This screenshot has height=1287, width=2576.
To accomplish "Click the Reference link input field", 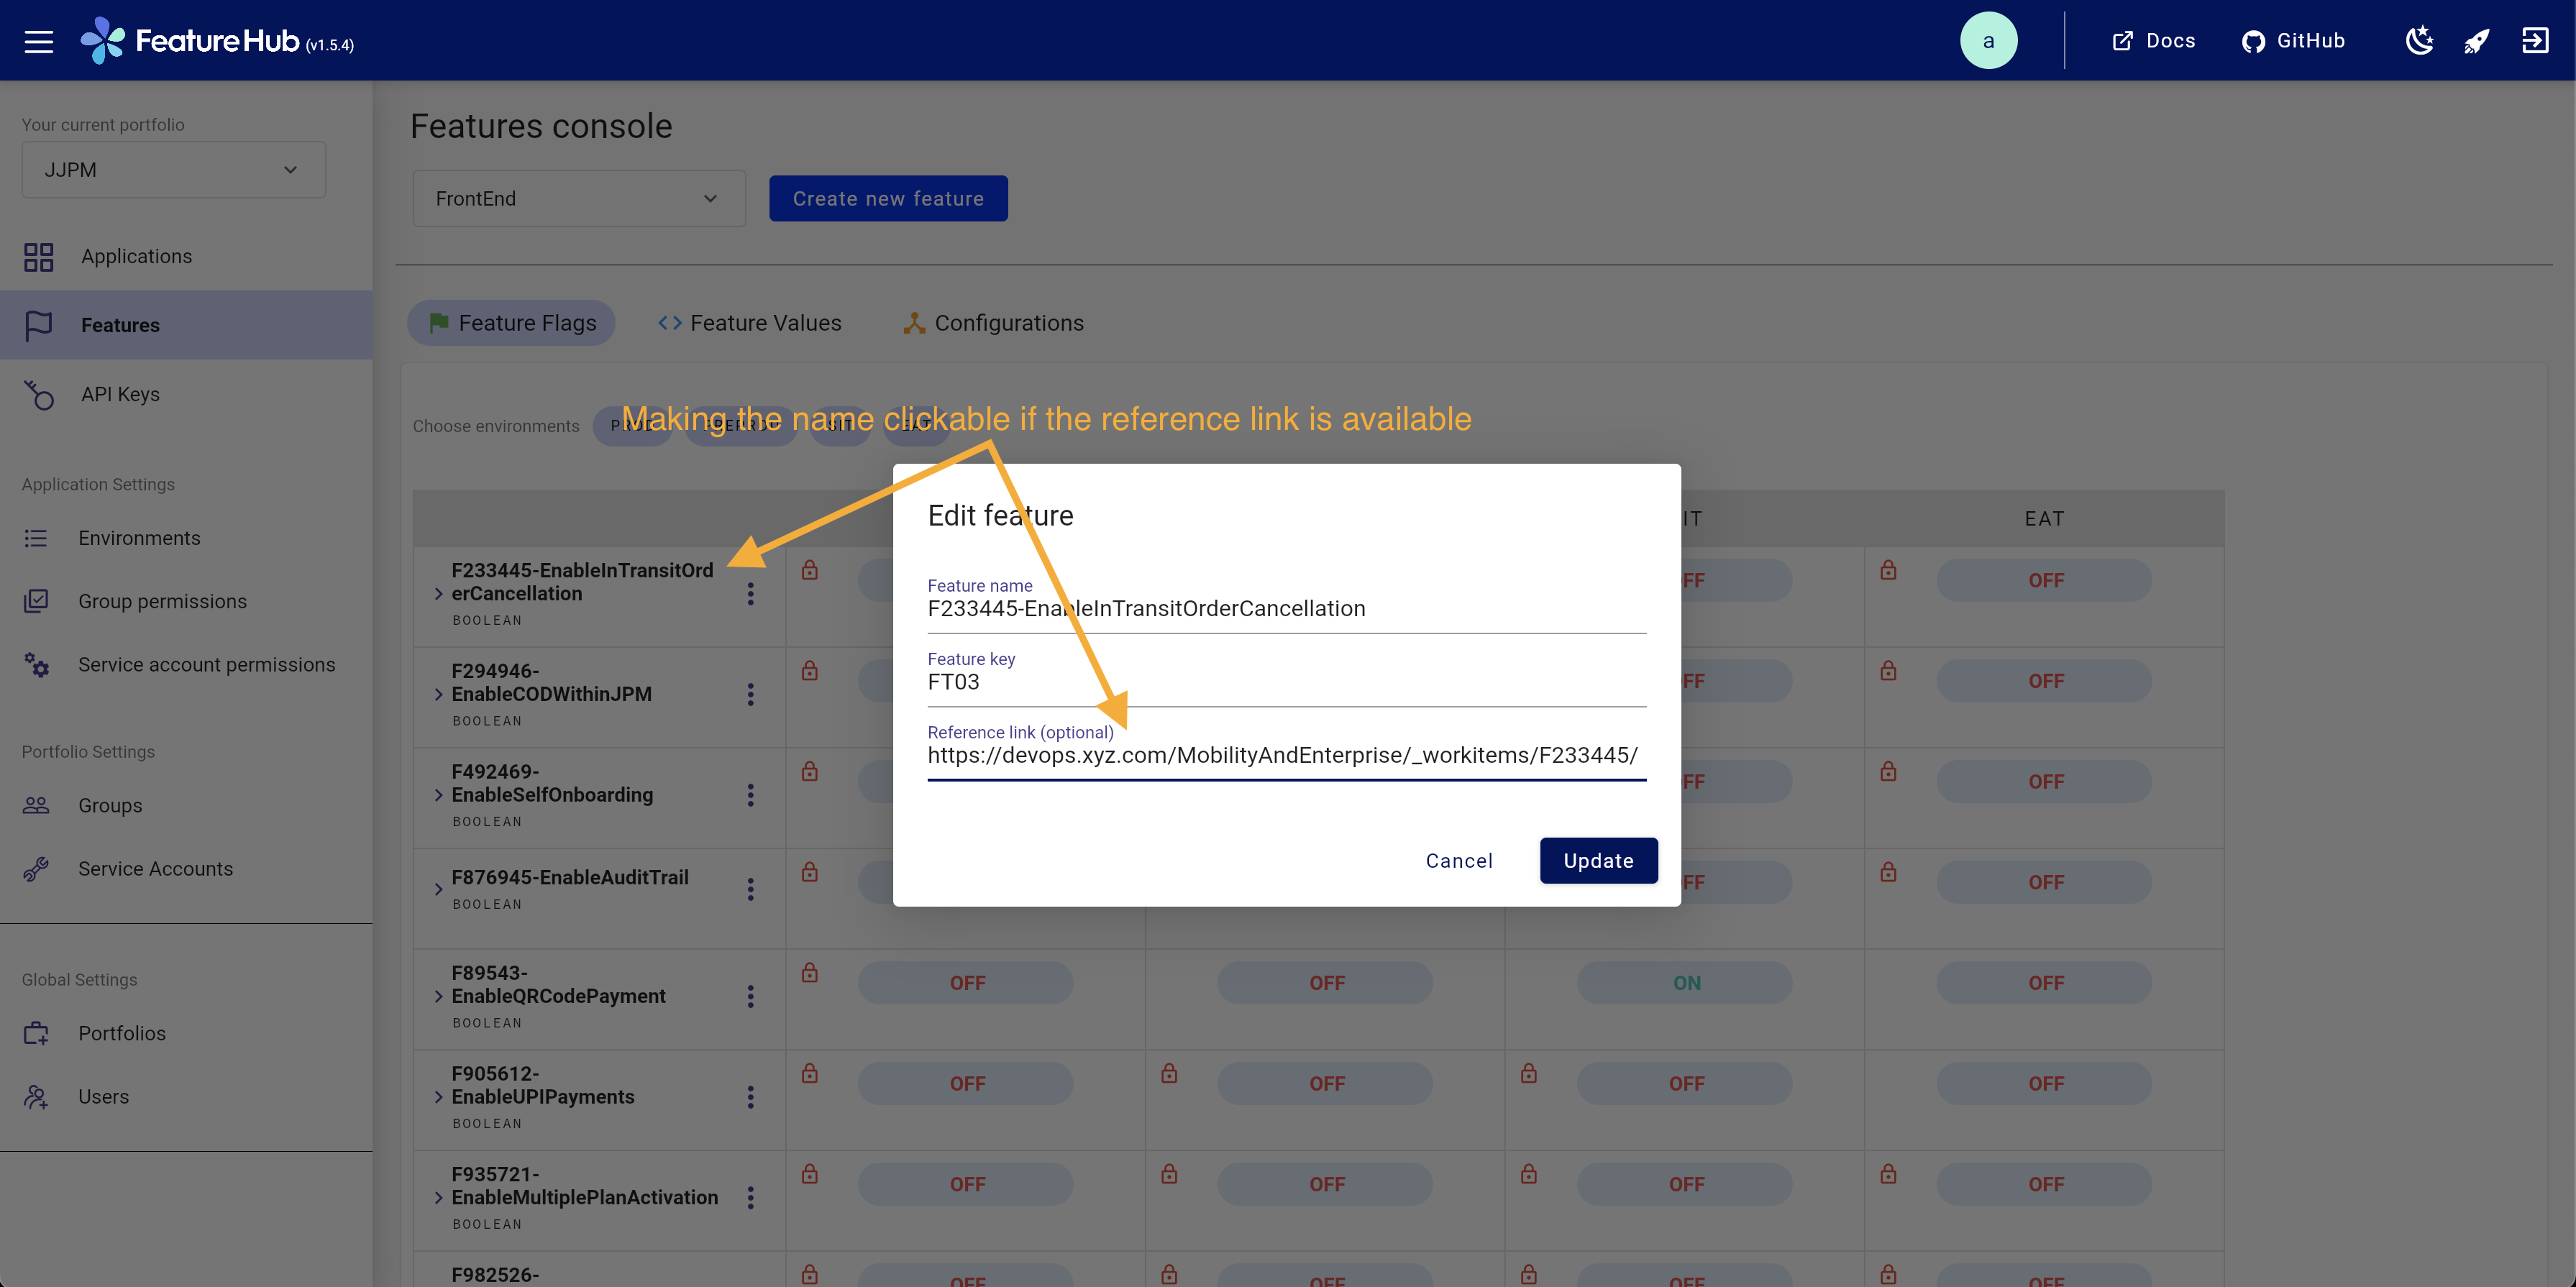I will (x=1286, y=755).
